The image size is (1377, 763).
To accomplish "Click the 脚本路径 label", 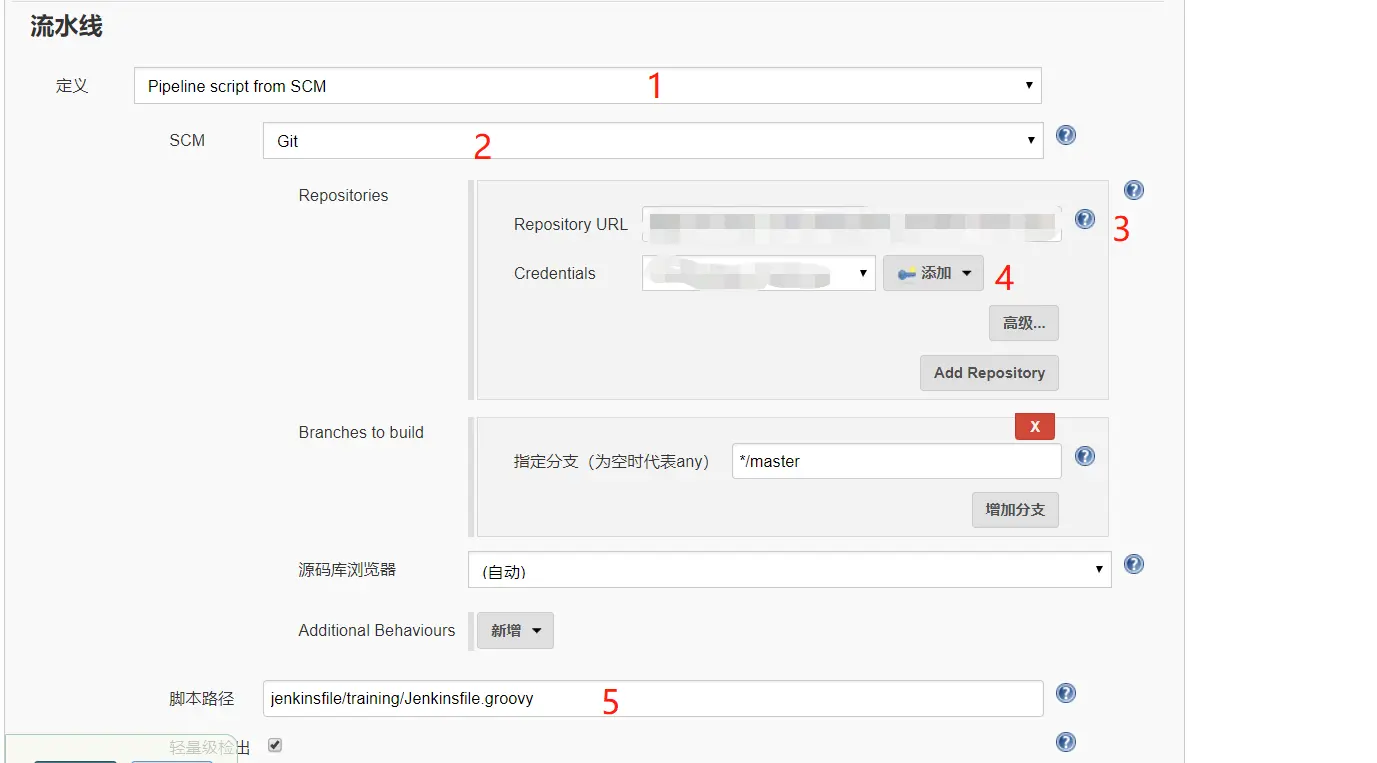I will [x=202, y=699].
